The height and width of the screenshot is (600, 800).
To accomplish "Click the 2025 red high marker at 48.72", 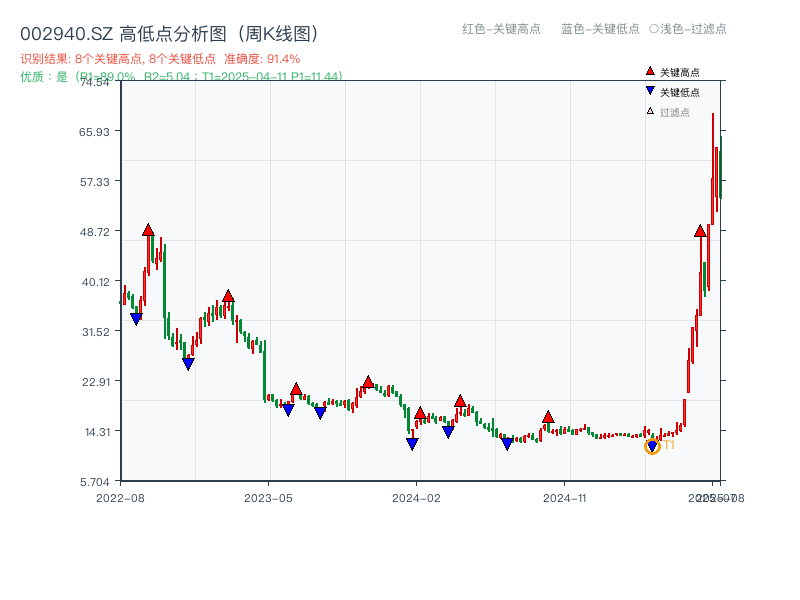I will 700,231.
